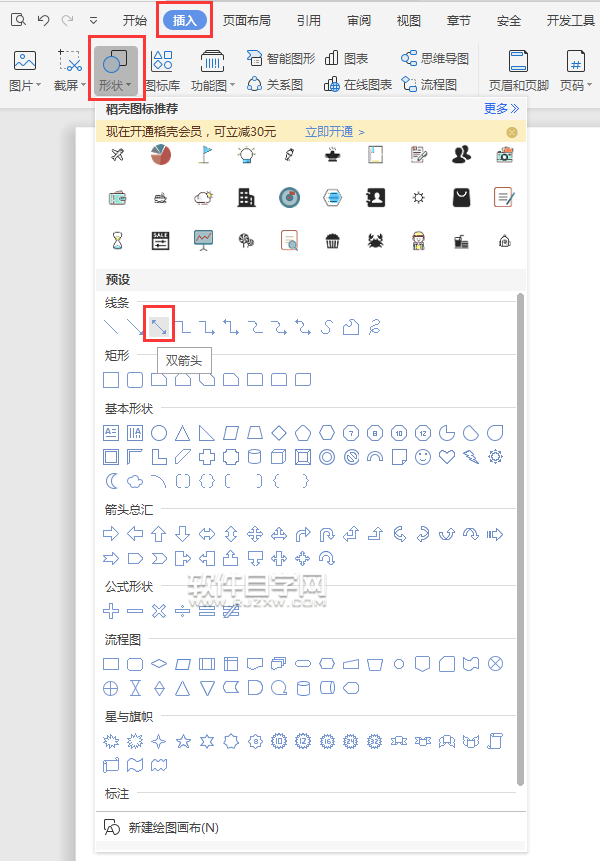This screenshot has width=600, height=861.
Task: Pick the pie chart recommended icon
Action: tap(161, 155)
